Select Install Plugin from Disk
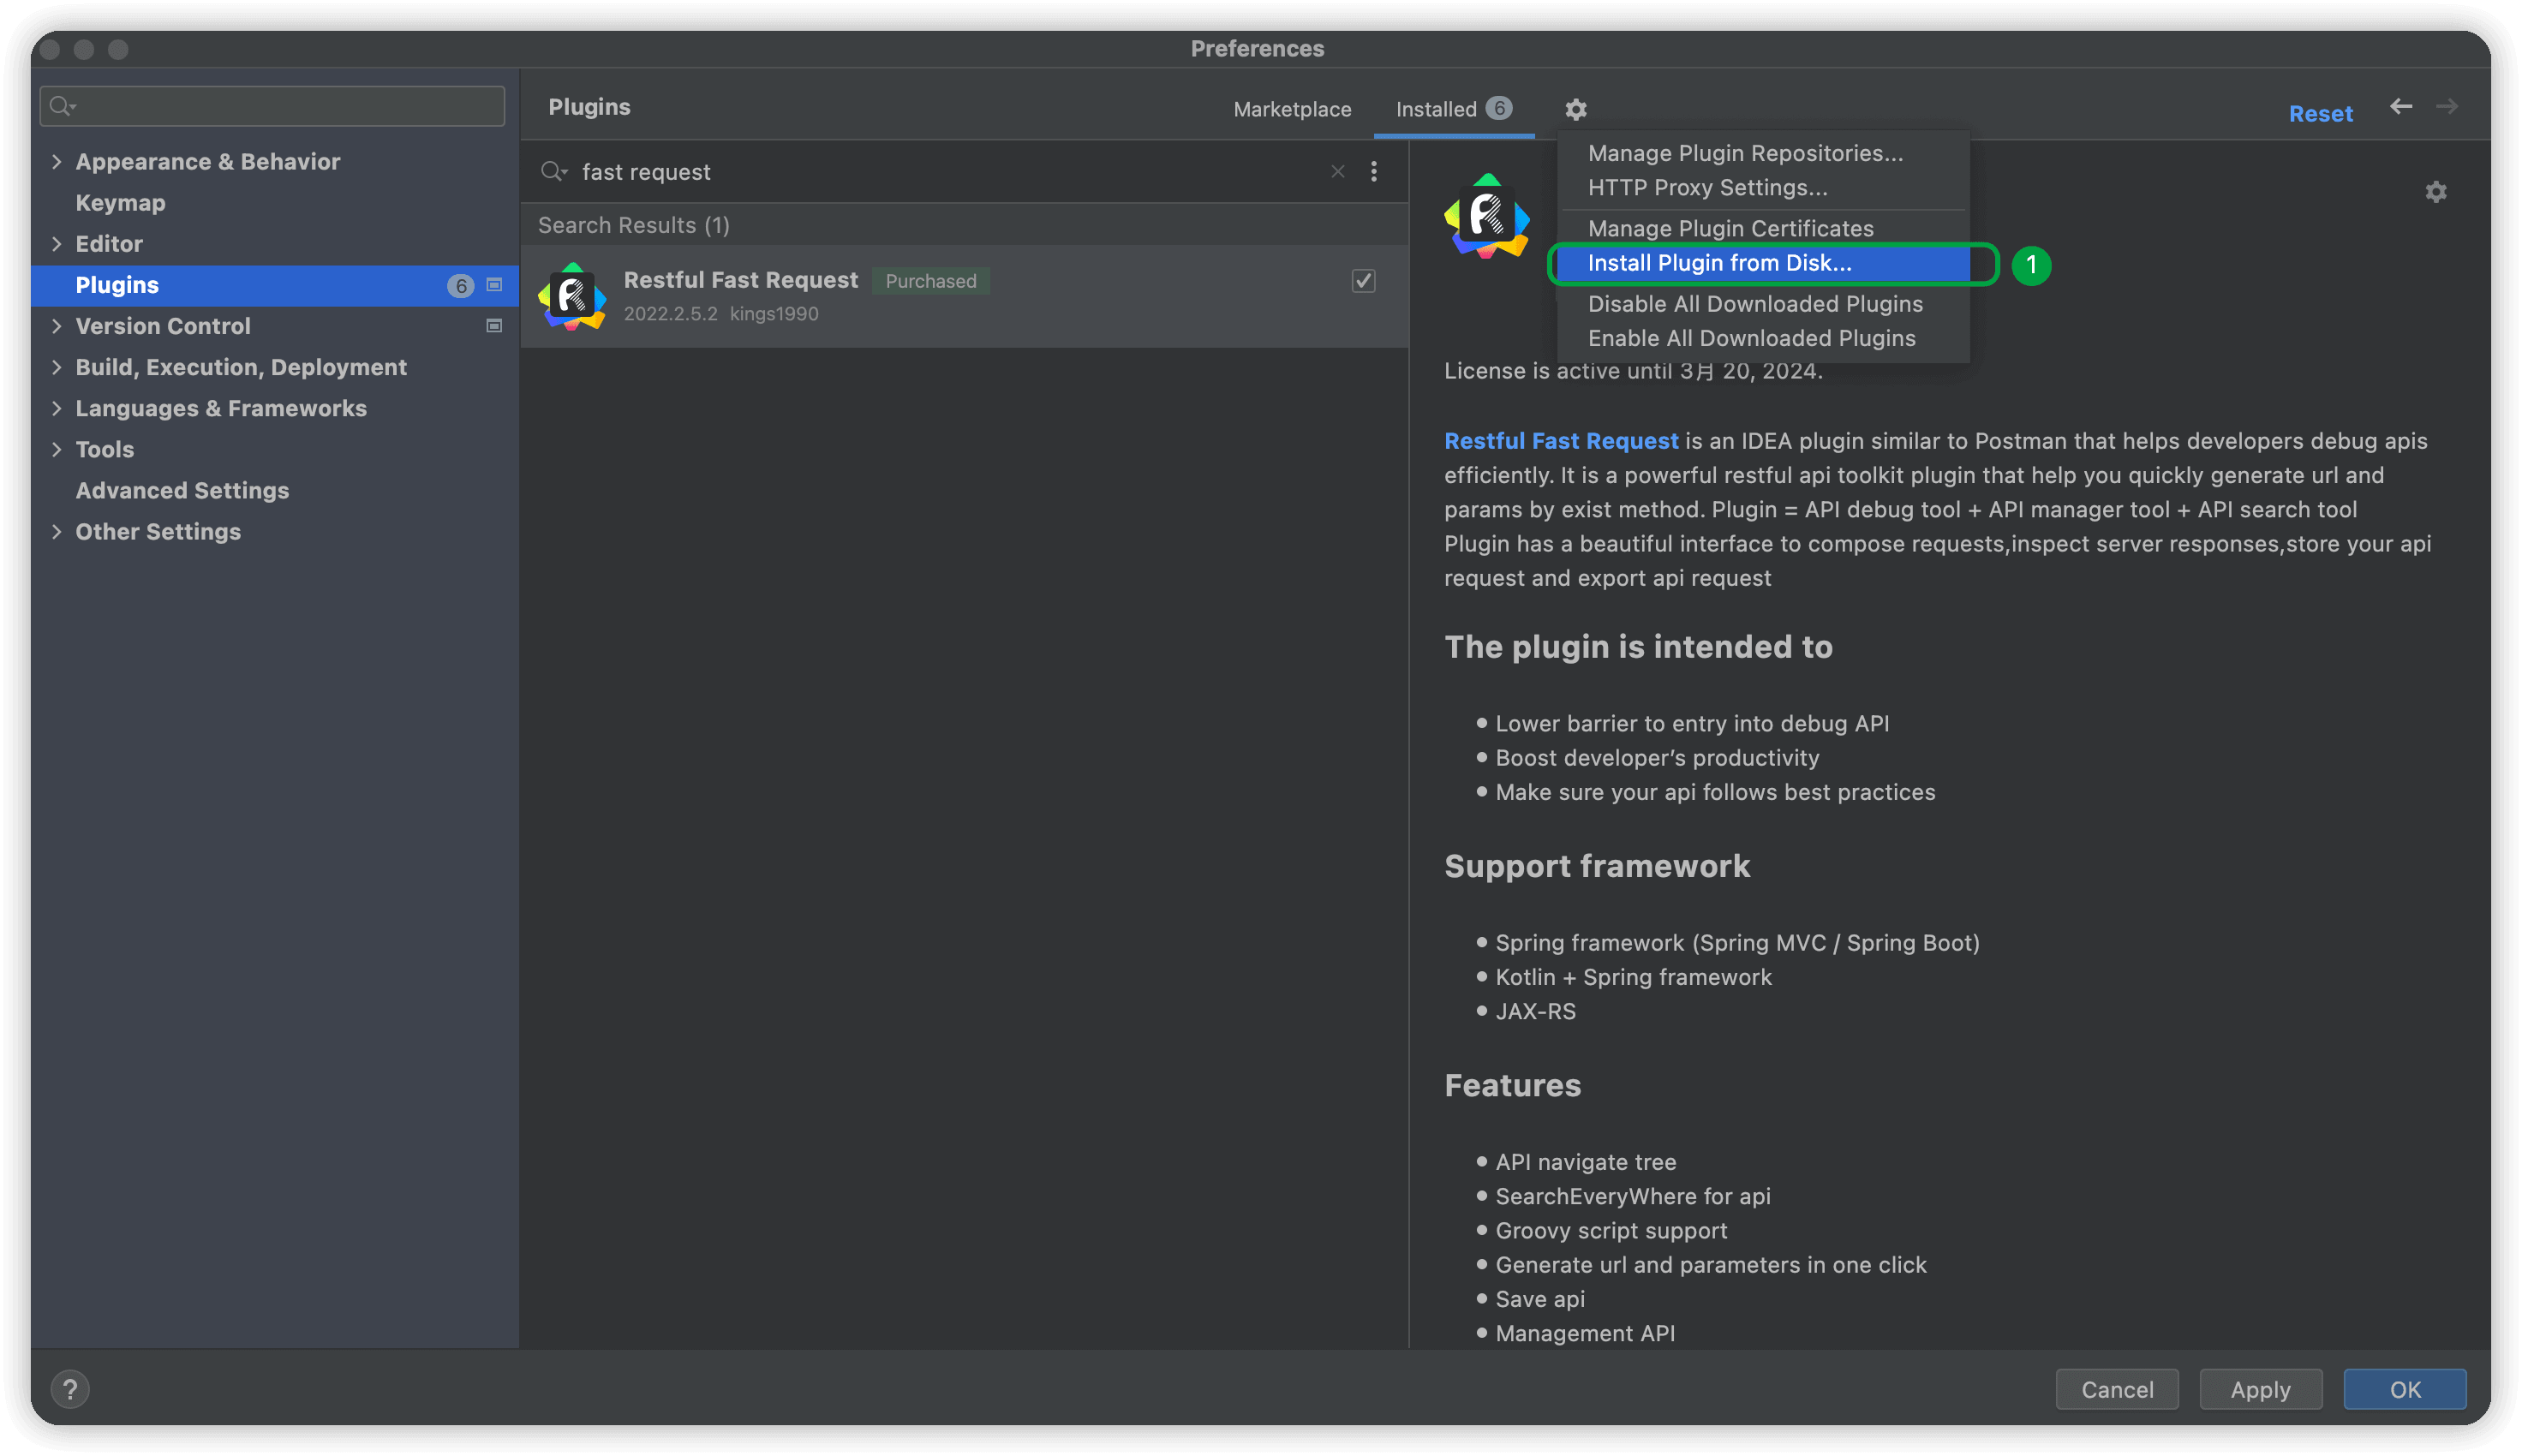This screenshot has width=2522, height=1456. (x=1720, y=263)
